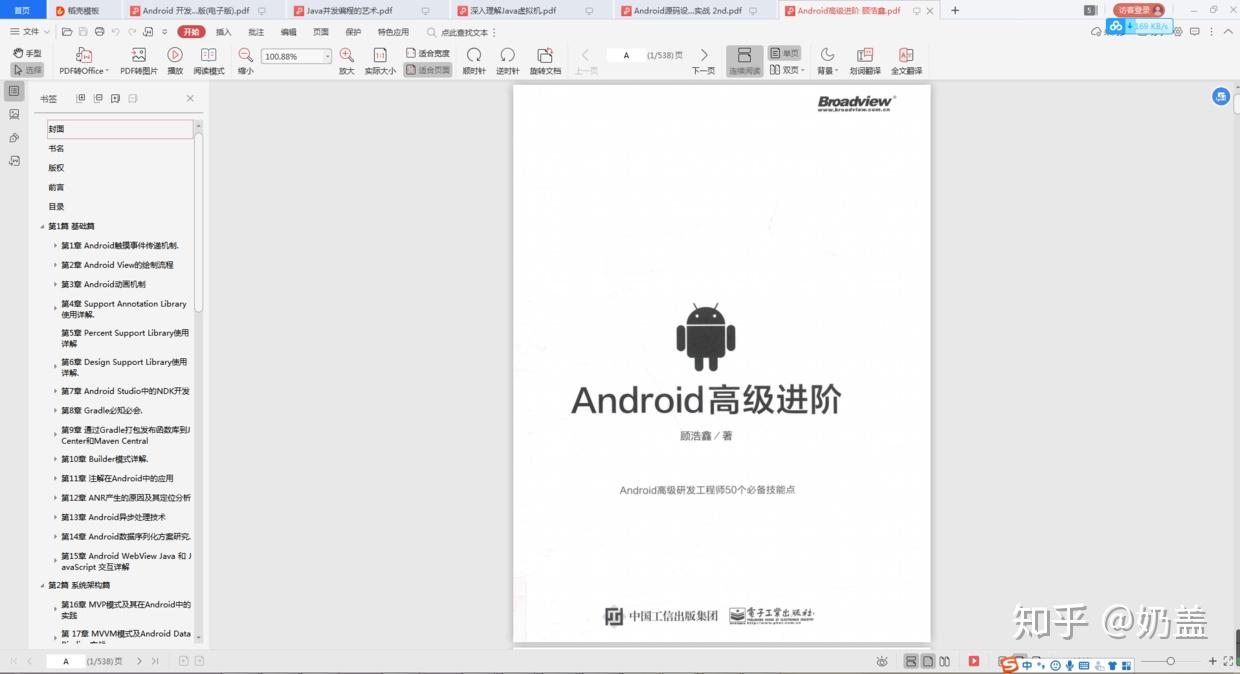Show the thumbnails panel in left sidebar
Viewport: 1240px width, 674px height.
14,114
